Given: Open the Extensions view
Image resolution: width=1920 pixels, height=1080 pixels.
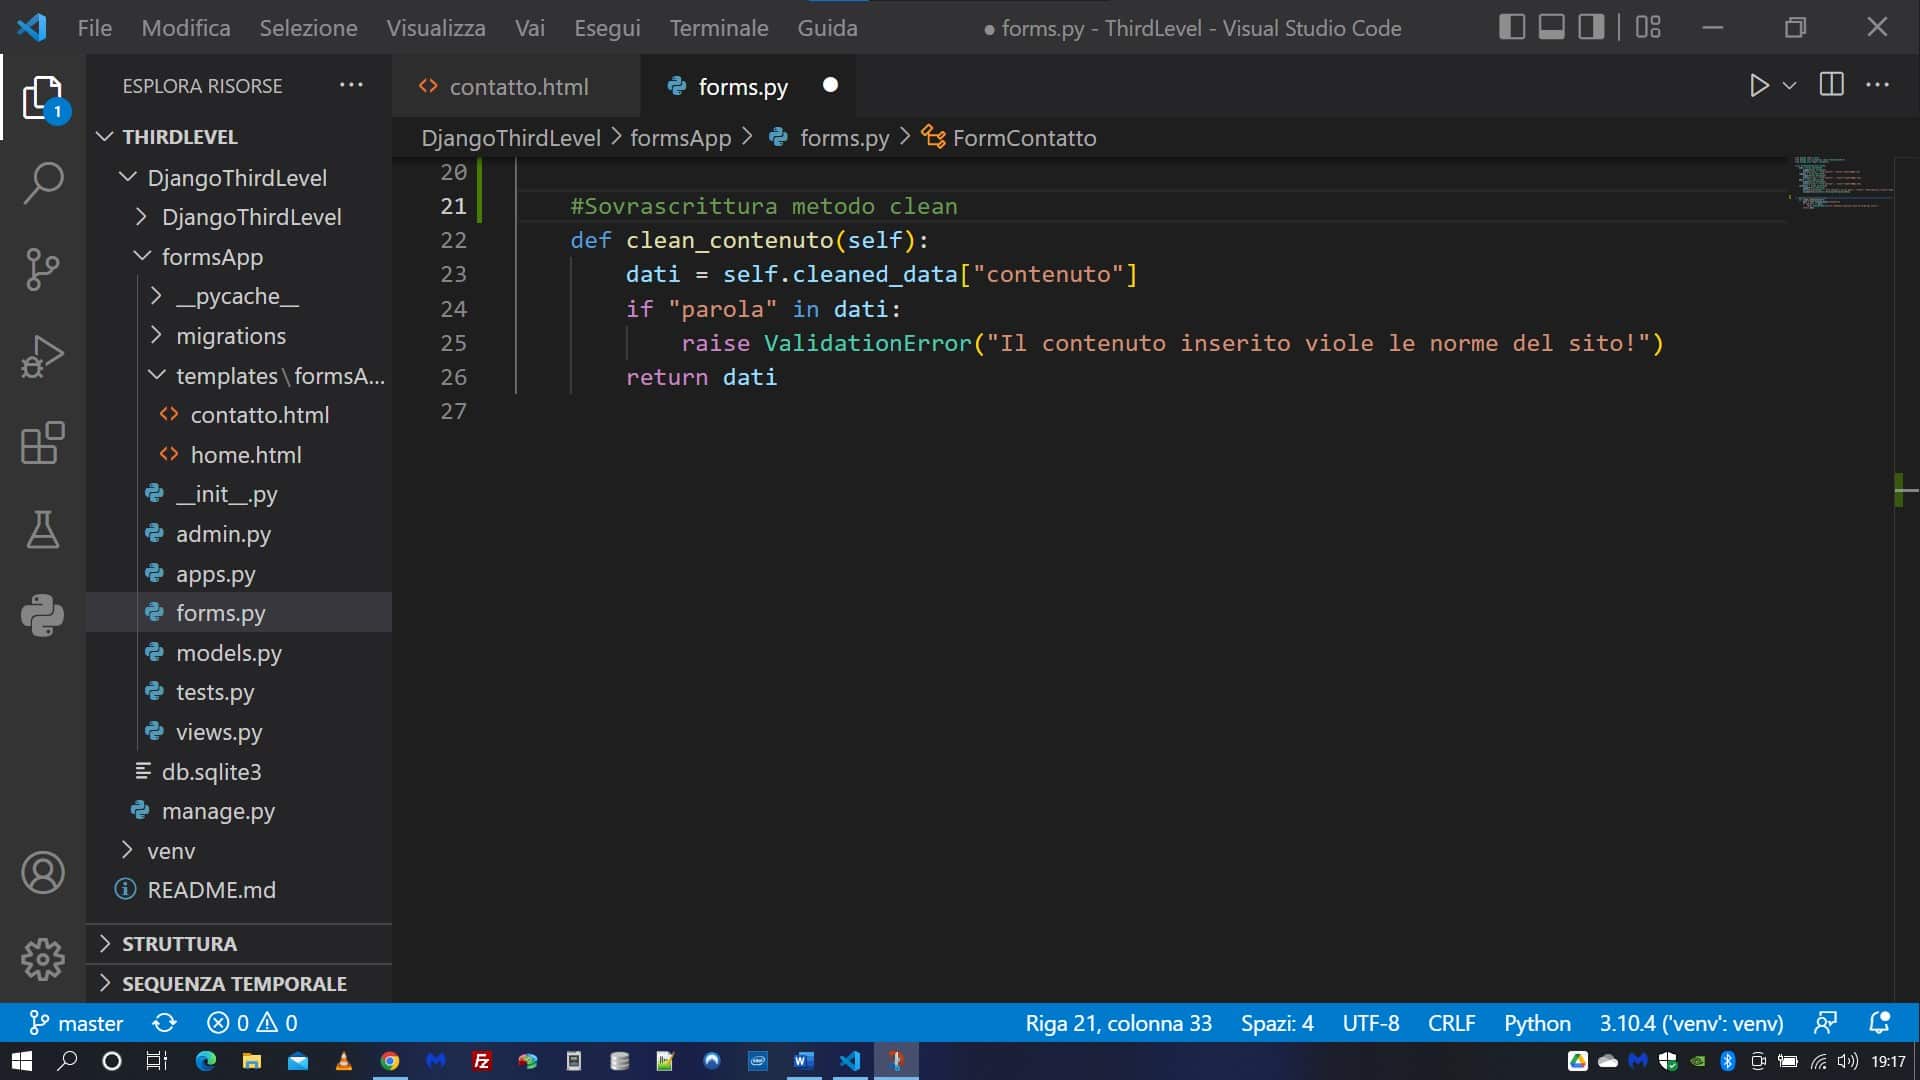Looking at the screenshot, I should [43, 443].
